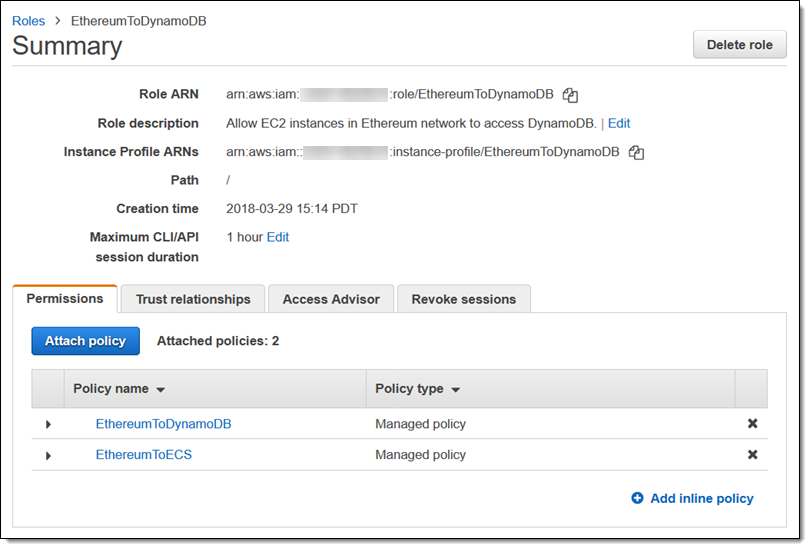Viewport: 810px width, 549px height.
Task: Open the EthereumToDynamoDB policy link
Action: pyautogui.click(x=163, y=424)
